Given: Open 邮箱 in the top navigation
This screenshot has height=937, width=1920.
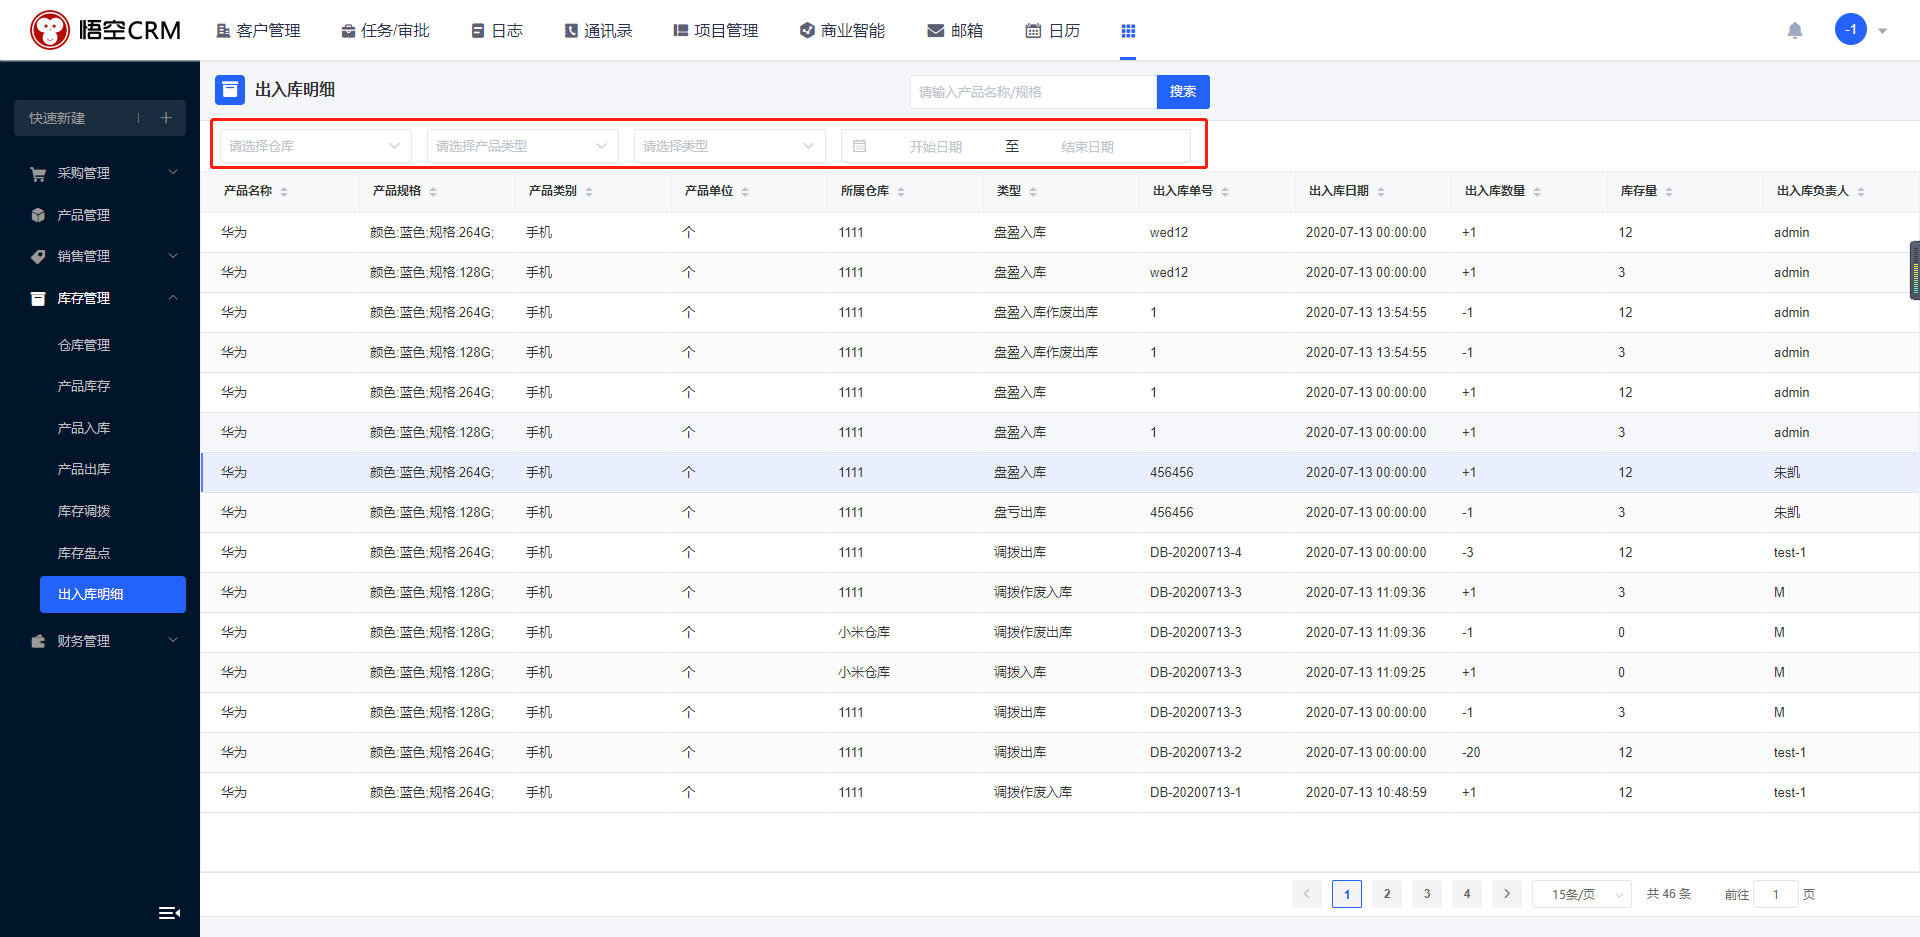Looking at the screenshot, I should [x=955, y=31].
